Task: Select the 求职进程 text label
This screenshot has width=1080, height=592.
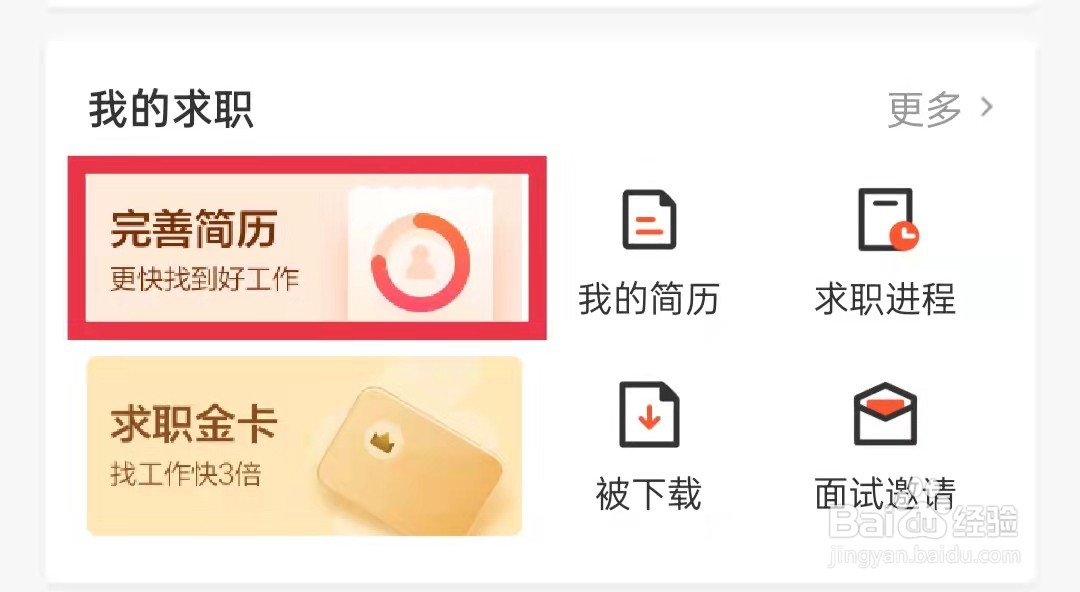Action: (x=885, y=299)
